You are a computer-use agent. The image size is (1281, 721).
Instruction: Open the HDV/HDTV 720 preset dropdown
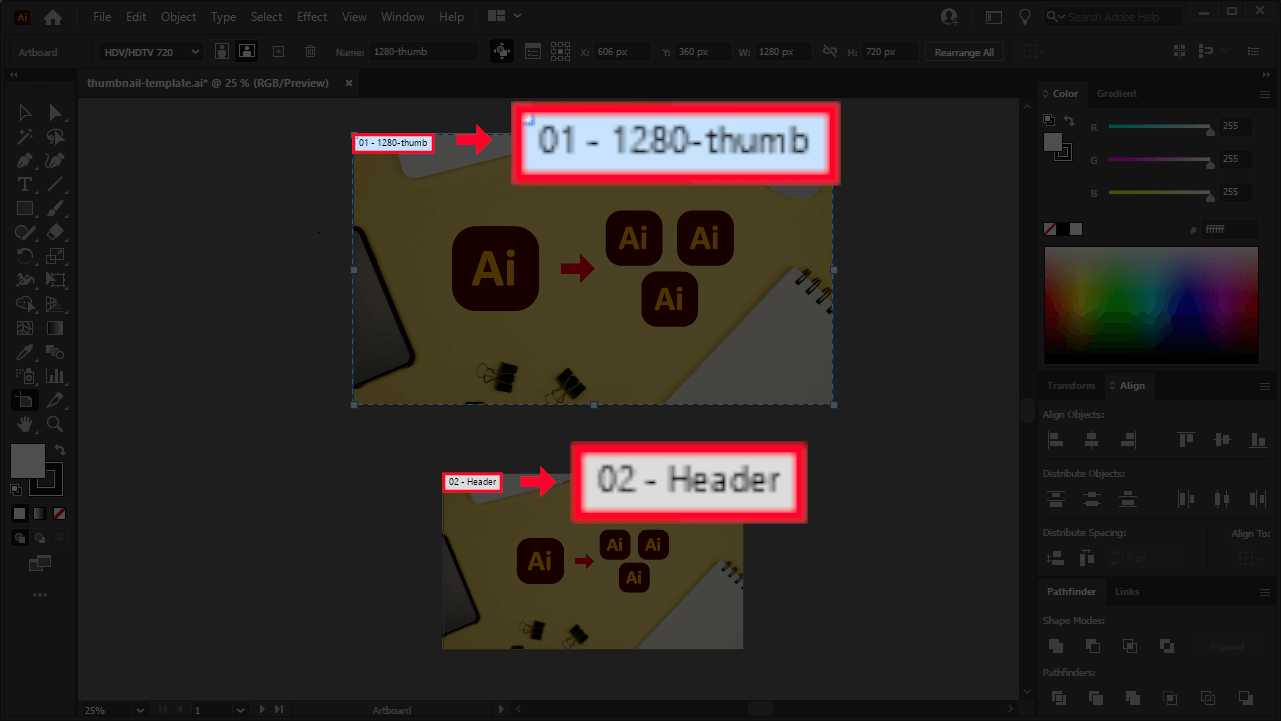point(150,52)
